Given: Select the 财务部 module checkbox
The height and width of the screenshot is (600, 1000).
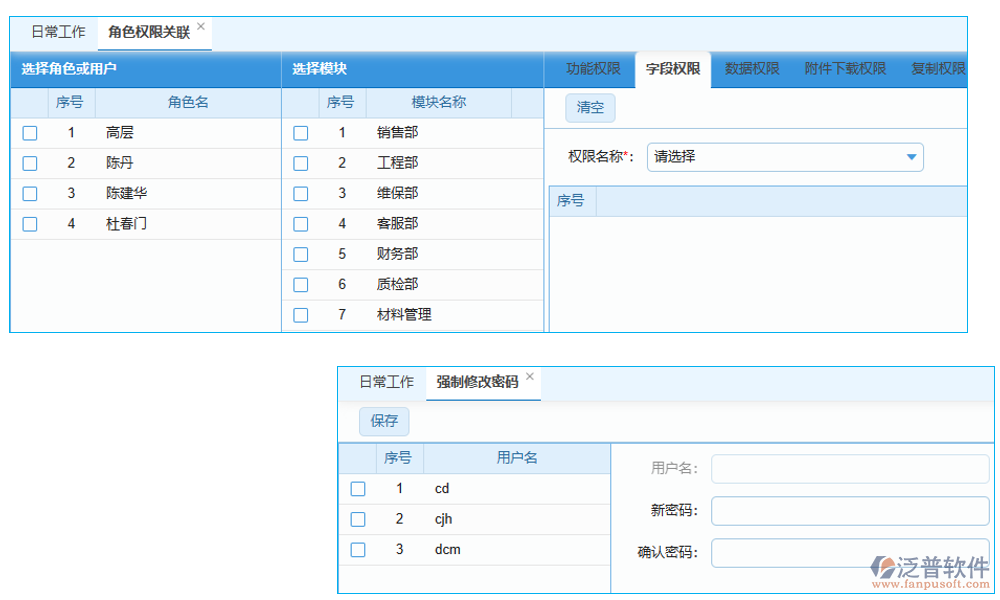Looking at the screenshot, I should pos(300,254).
